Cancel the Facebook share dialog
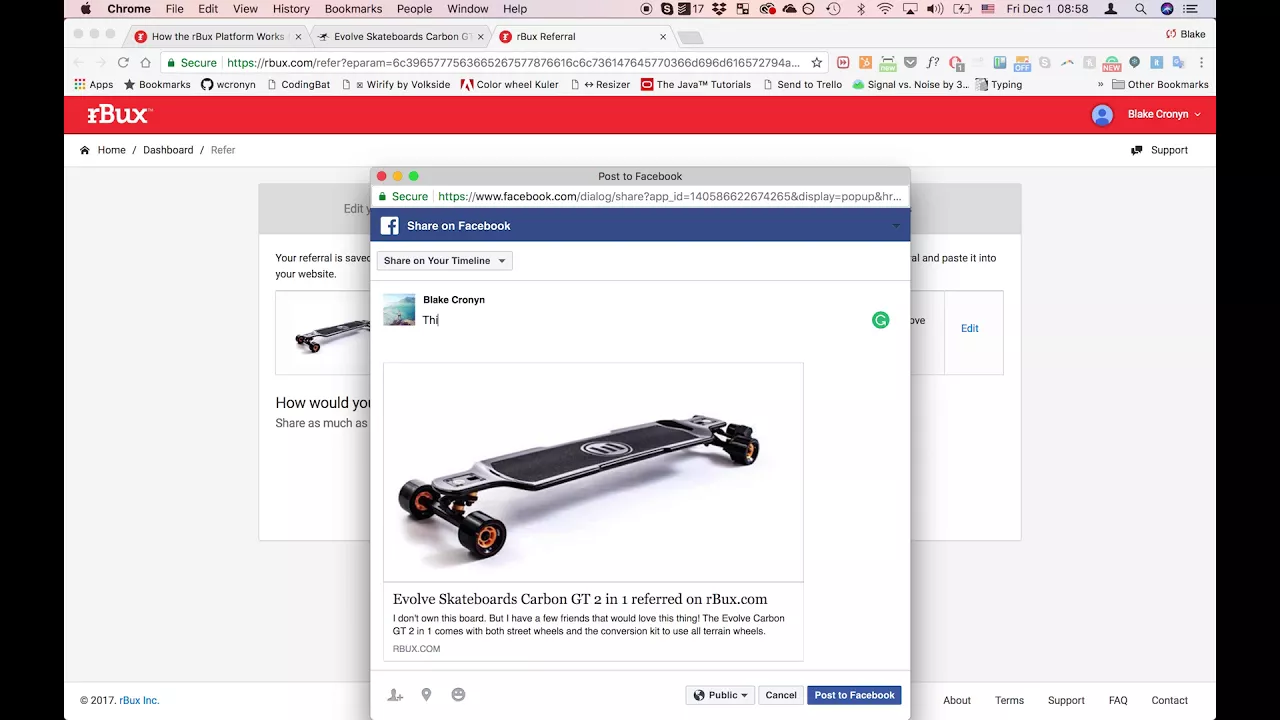1280x720 pixels. [781, 695]
